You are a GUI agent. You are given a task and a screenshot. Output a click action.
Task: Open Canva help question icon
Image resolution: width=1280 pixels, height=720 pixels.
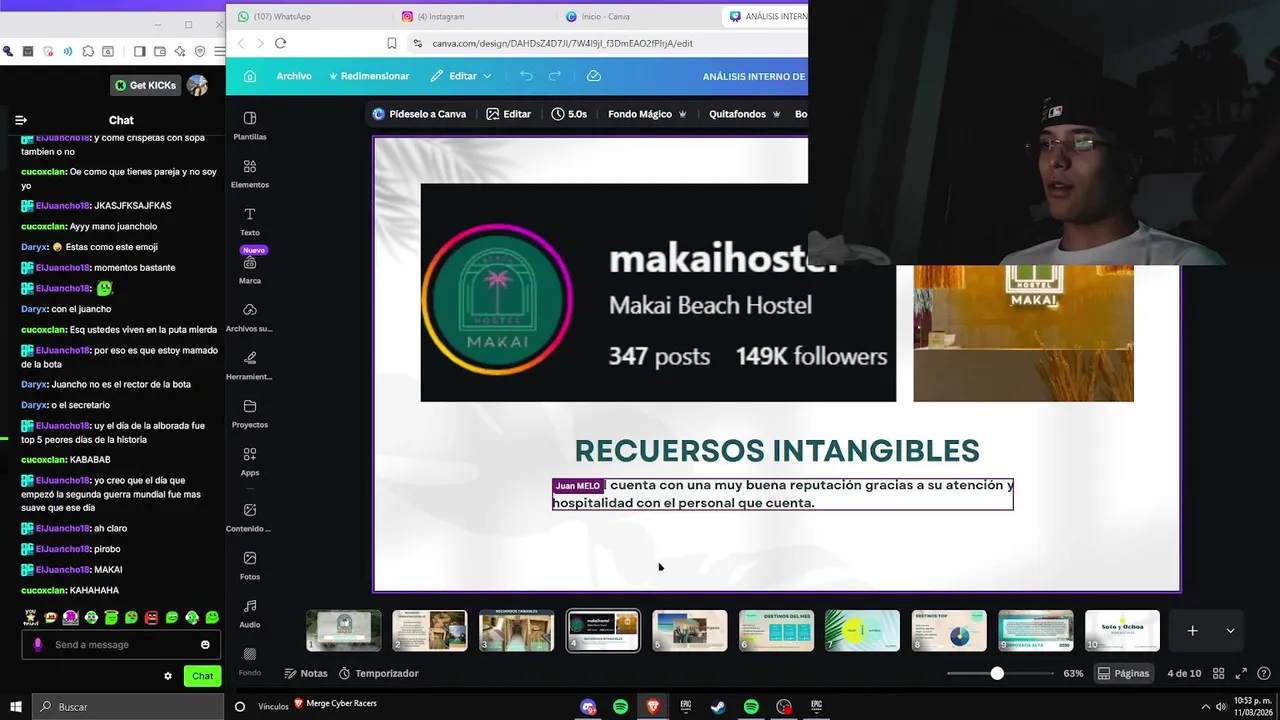[x=1265, y=673]
